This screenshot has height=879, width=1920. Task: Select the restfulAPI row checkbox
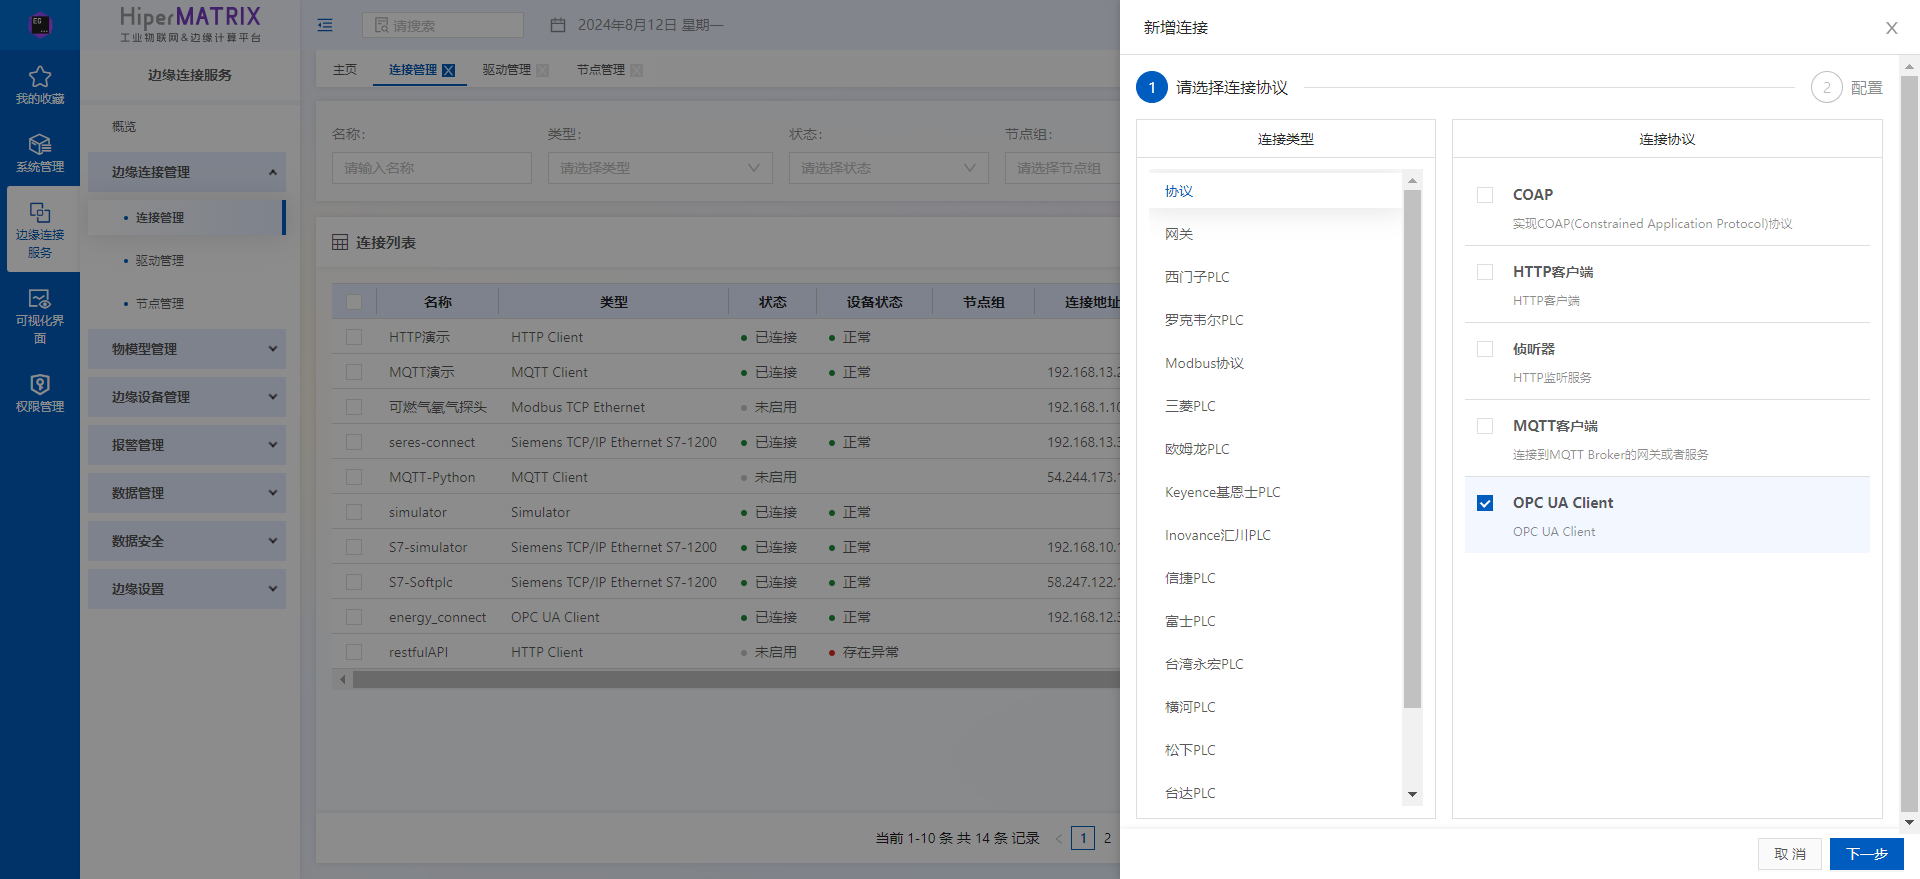click(353, 652)
